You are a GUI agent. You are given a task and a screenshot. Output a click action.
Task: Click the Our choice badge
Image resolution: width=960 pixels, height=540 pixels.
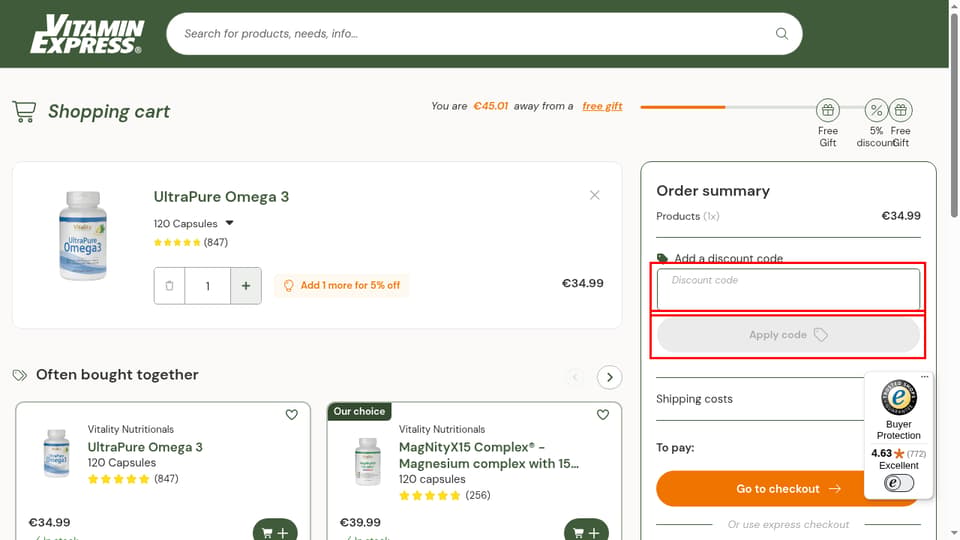click(x=359, y=411)
